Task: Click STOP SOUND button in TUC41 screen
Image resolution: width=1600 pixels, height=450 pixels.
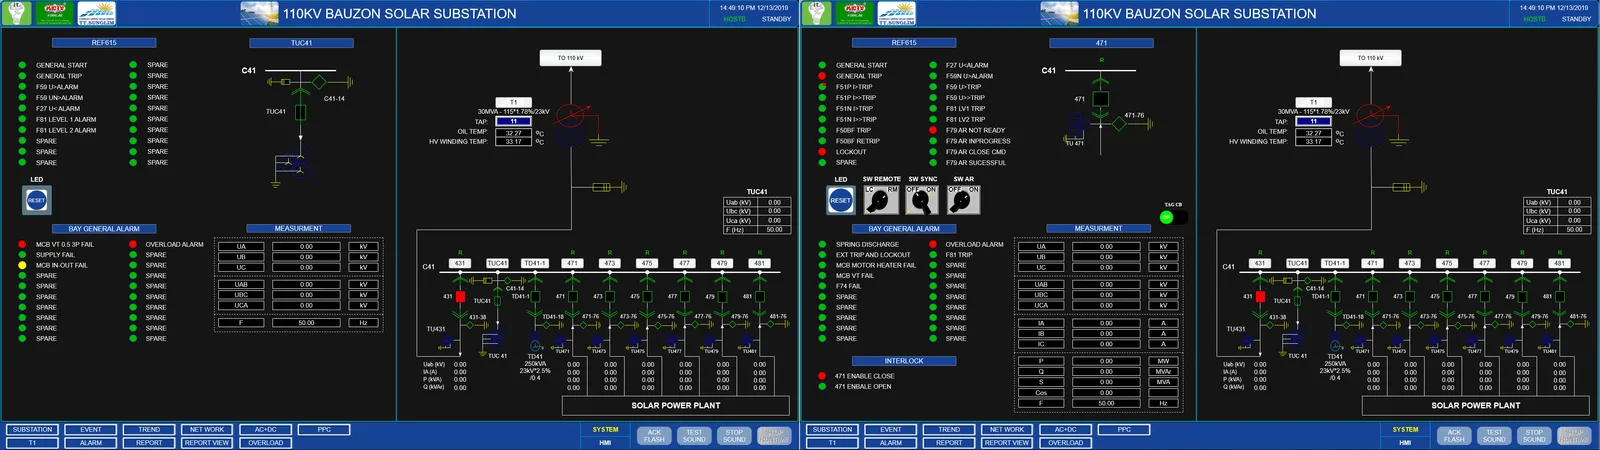Action: (x=734, y=436)
